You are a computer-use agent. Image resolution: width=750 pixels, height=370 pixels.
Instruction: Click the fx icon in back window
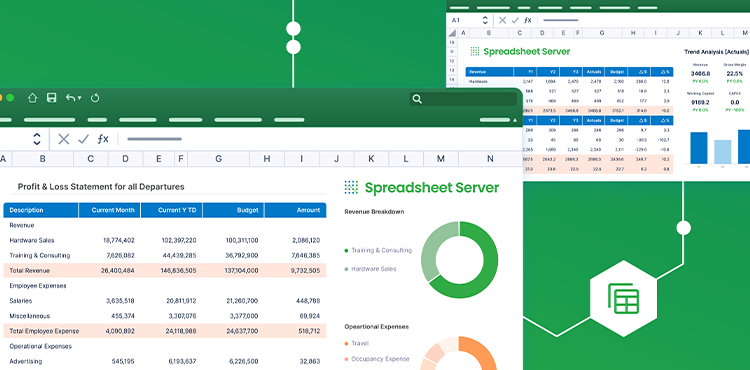pyautogui.click(x=528, y=20)
